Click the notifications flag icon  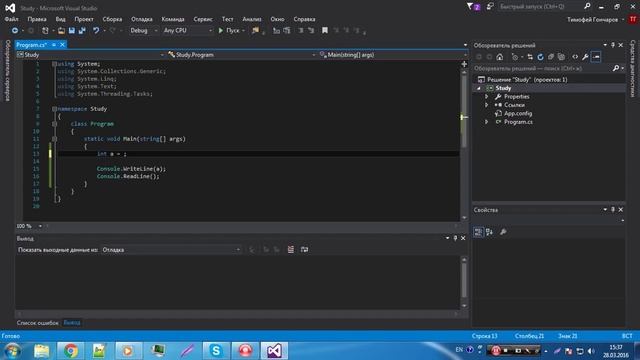tap(473, 7)
